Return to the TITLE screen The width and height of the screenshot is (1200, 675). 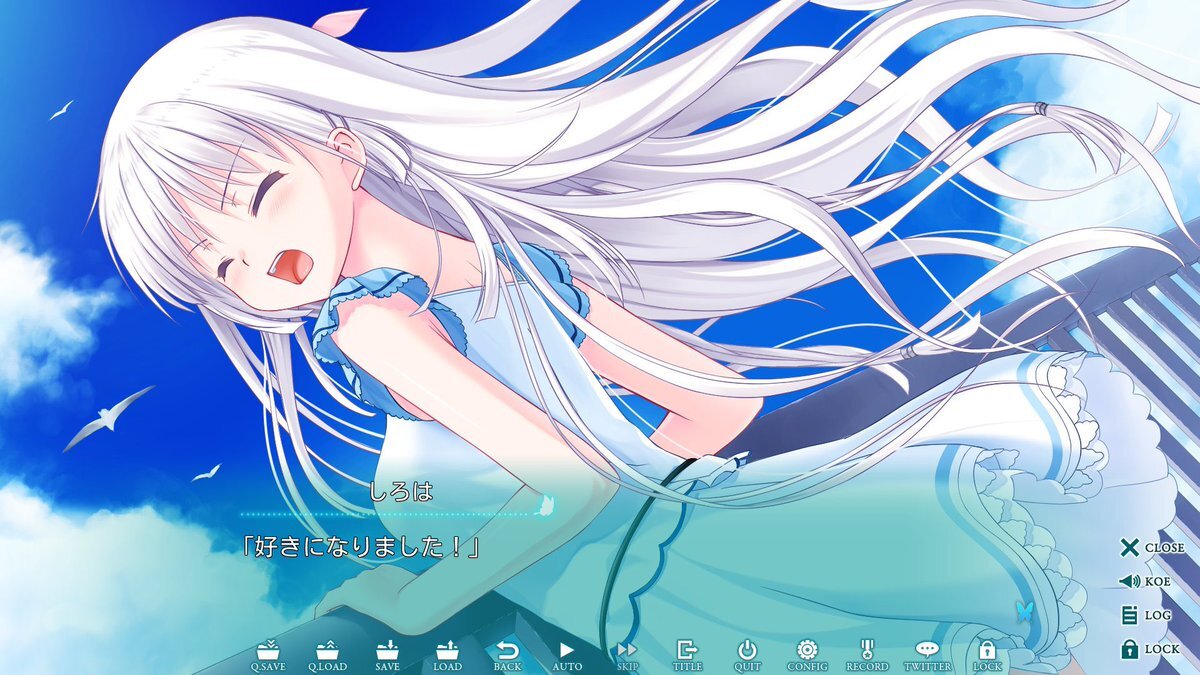coord(687,655)
